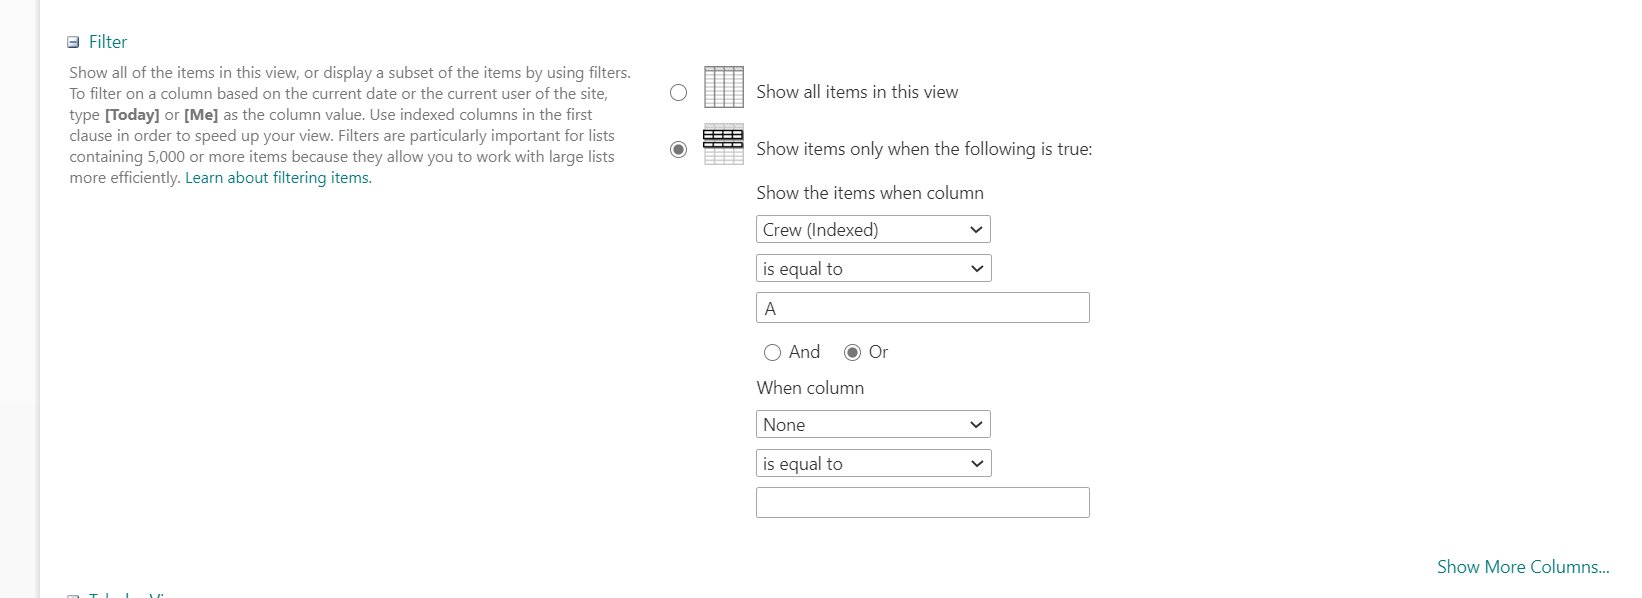1642x598 pixels.
Task: Click the value field containing A
Action: (922, 308)
